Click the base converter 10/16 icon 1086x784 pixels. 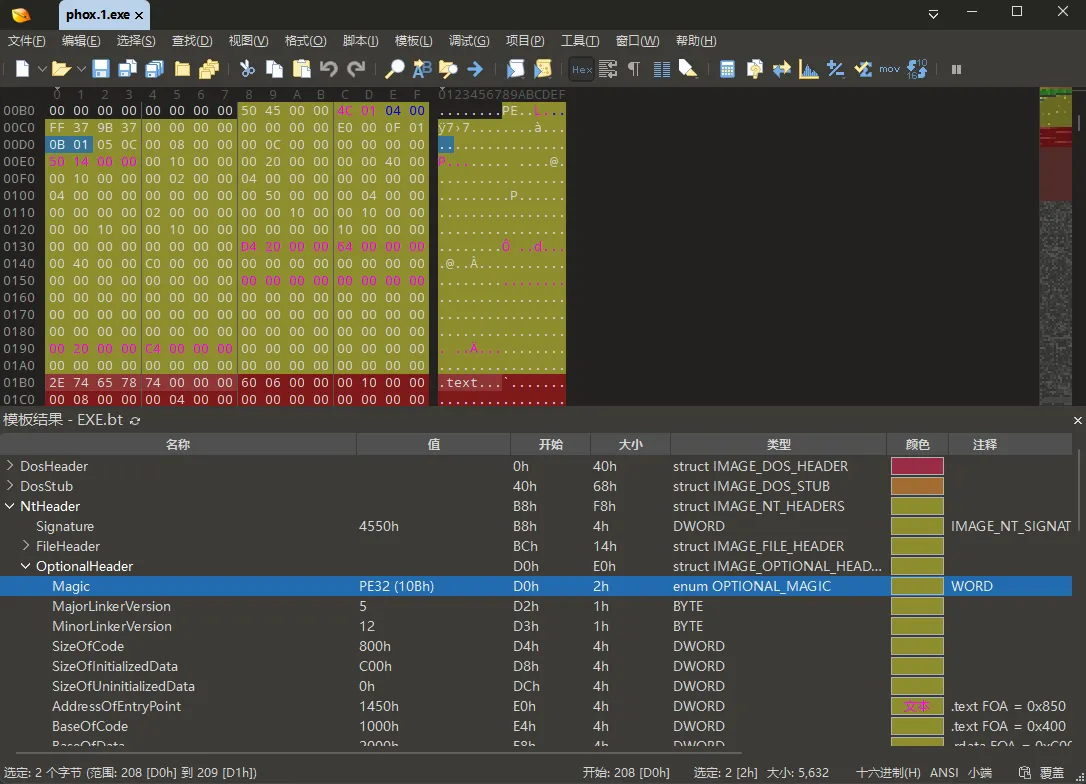pos(917,69)
